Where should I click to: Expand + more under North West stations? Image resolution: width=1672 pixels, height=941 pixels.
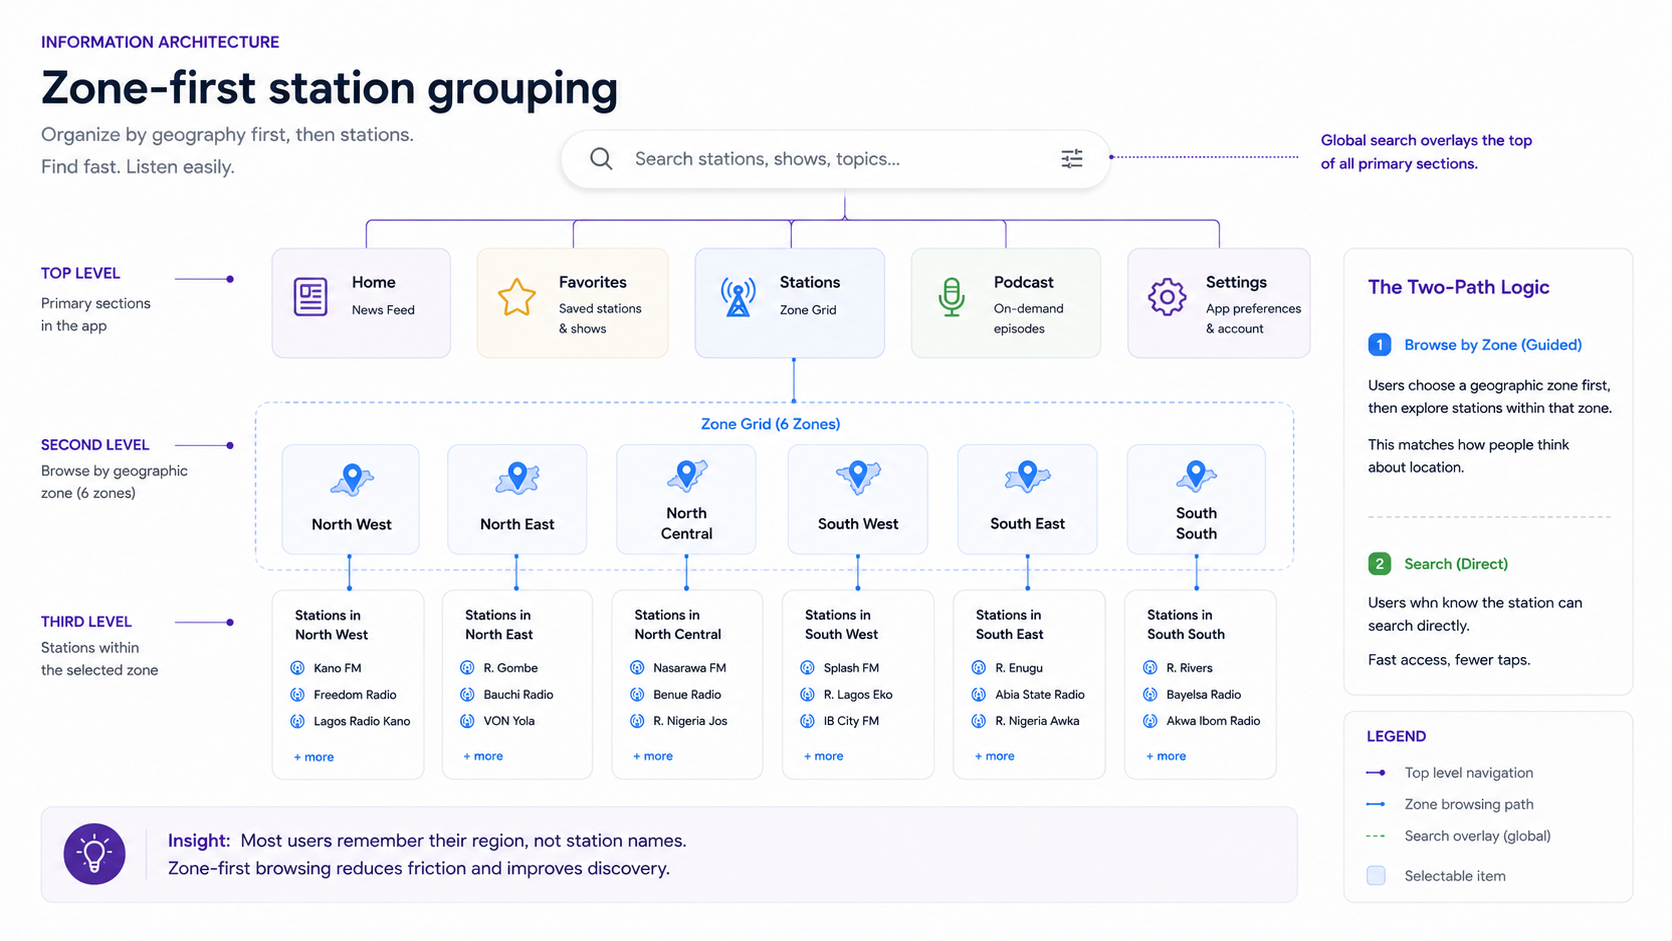click(314, 757)
